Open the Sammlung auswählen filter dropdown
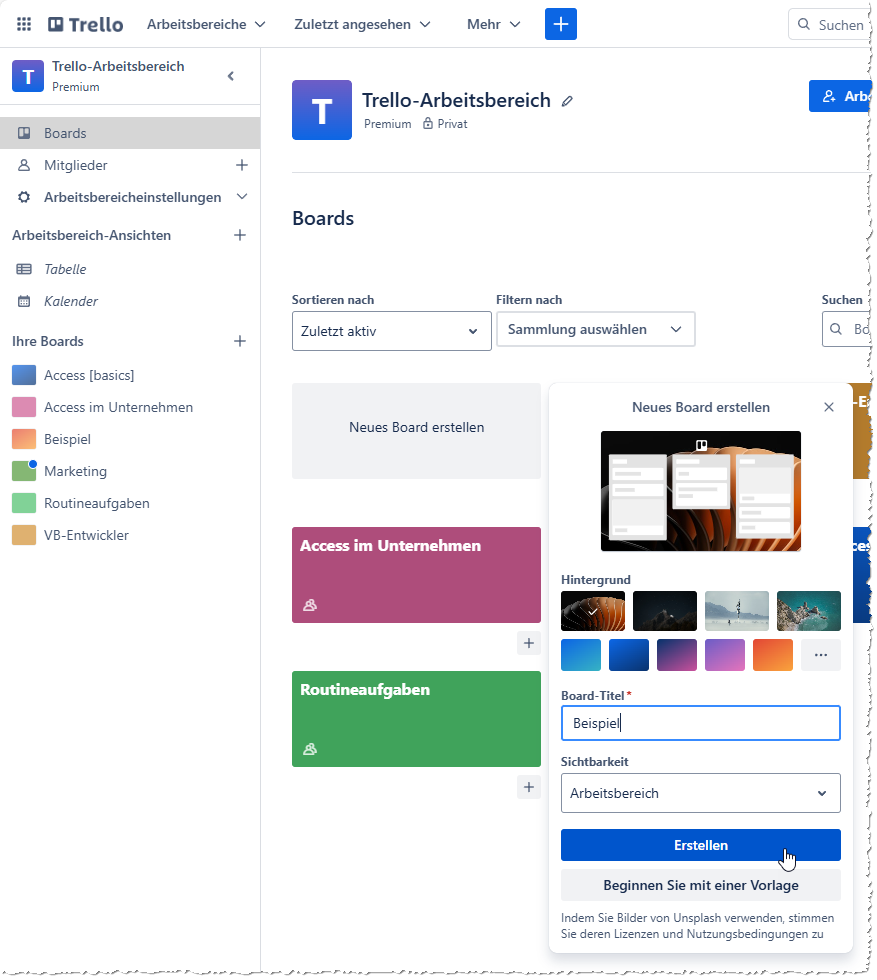 coord(595,329)
